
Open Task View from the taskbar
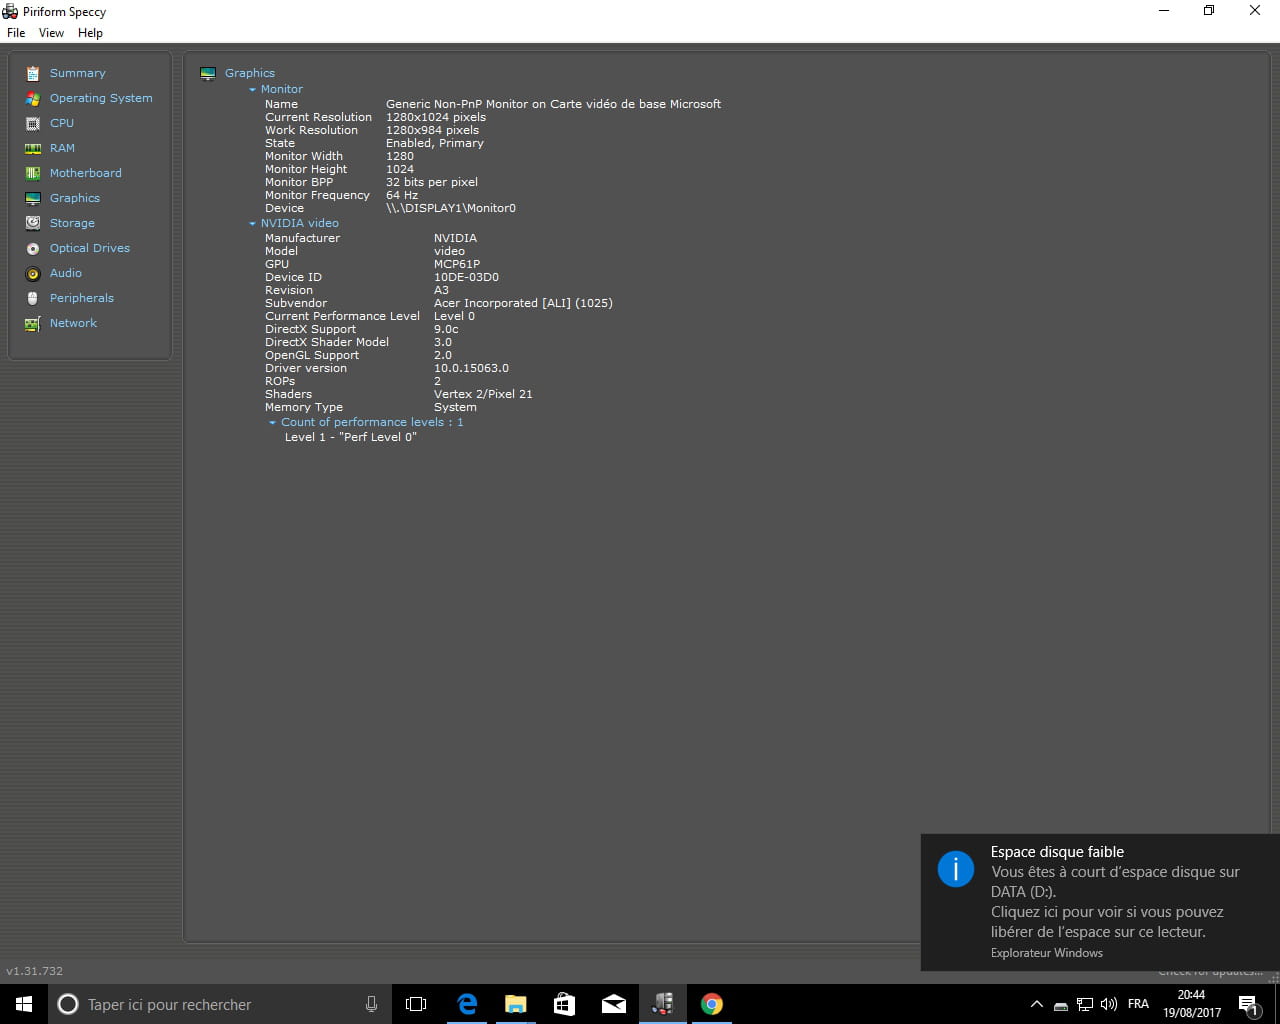pos(416,1004)
